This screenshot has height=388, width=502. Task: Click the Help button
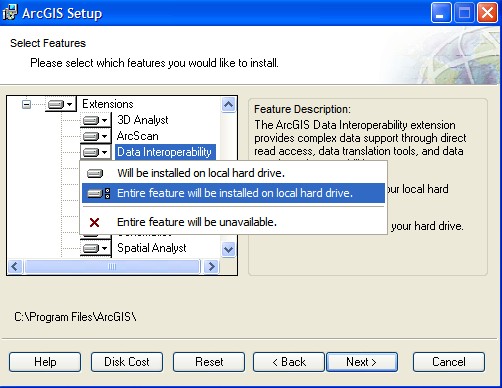pyautogui.click(x=45, y=362)
